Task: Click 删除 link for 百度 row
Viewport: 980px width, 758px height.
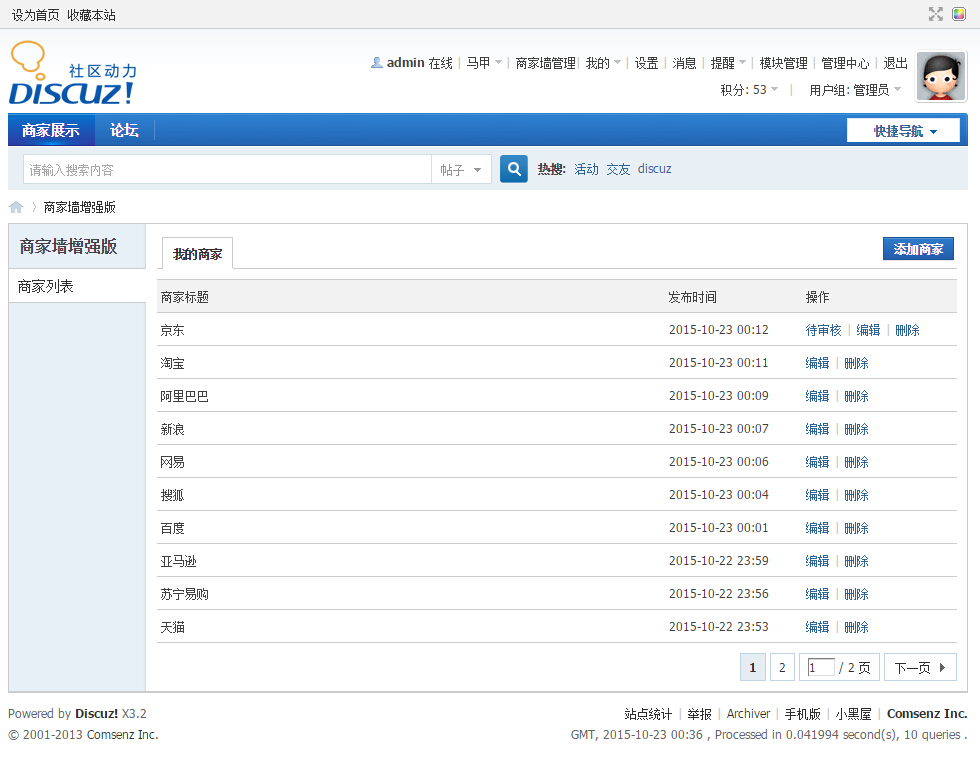Action: pos(856,528)
